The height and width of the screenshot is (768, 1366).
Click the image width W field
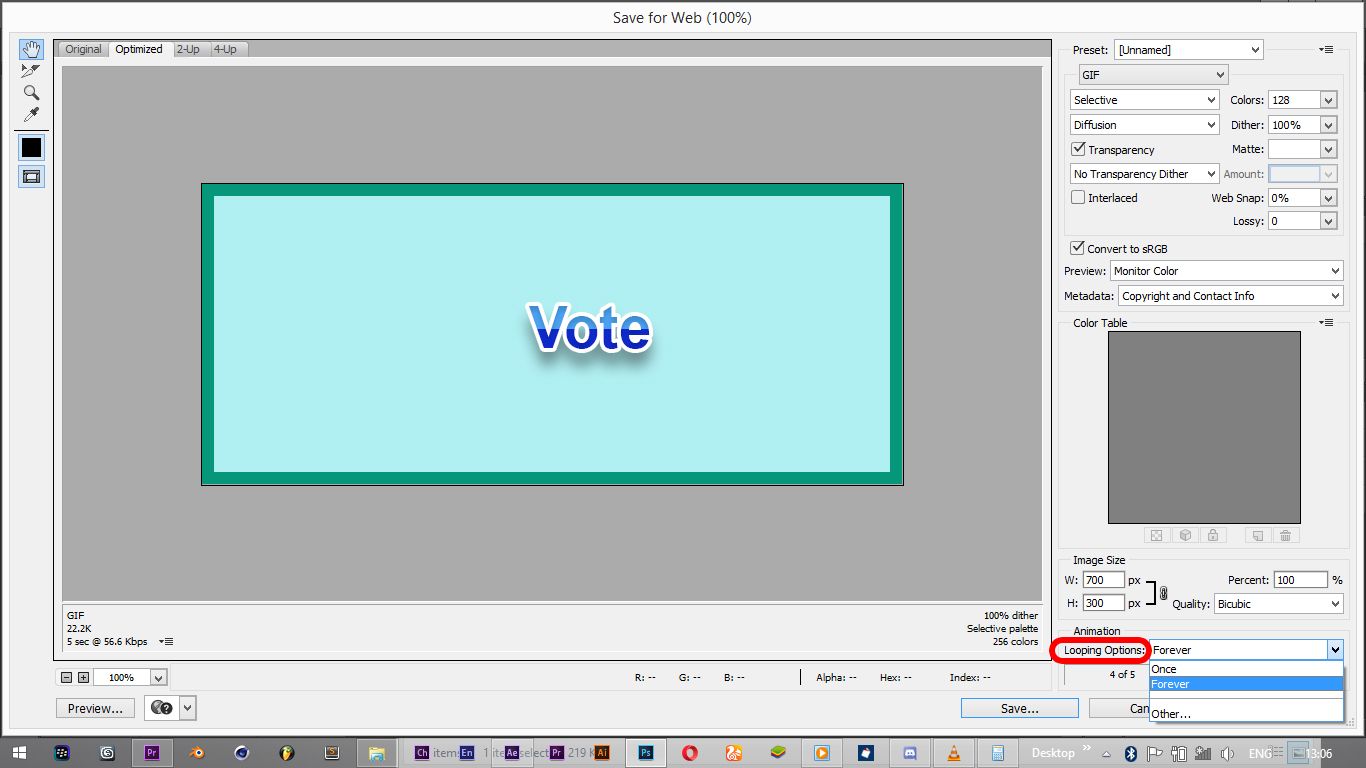pyautogui.click(x=1103, y=580)
